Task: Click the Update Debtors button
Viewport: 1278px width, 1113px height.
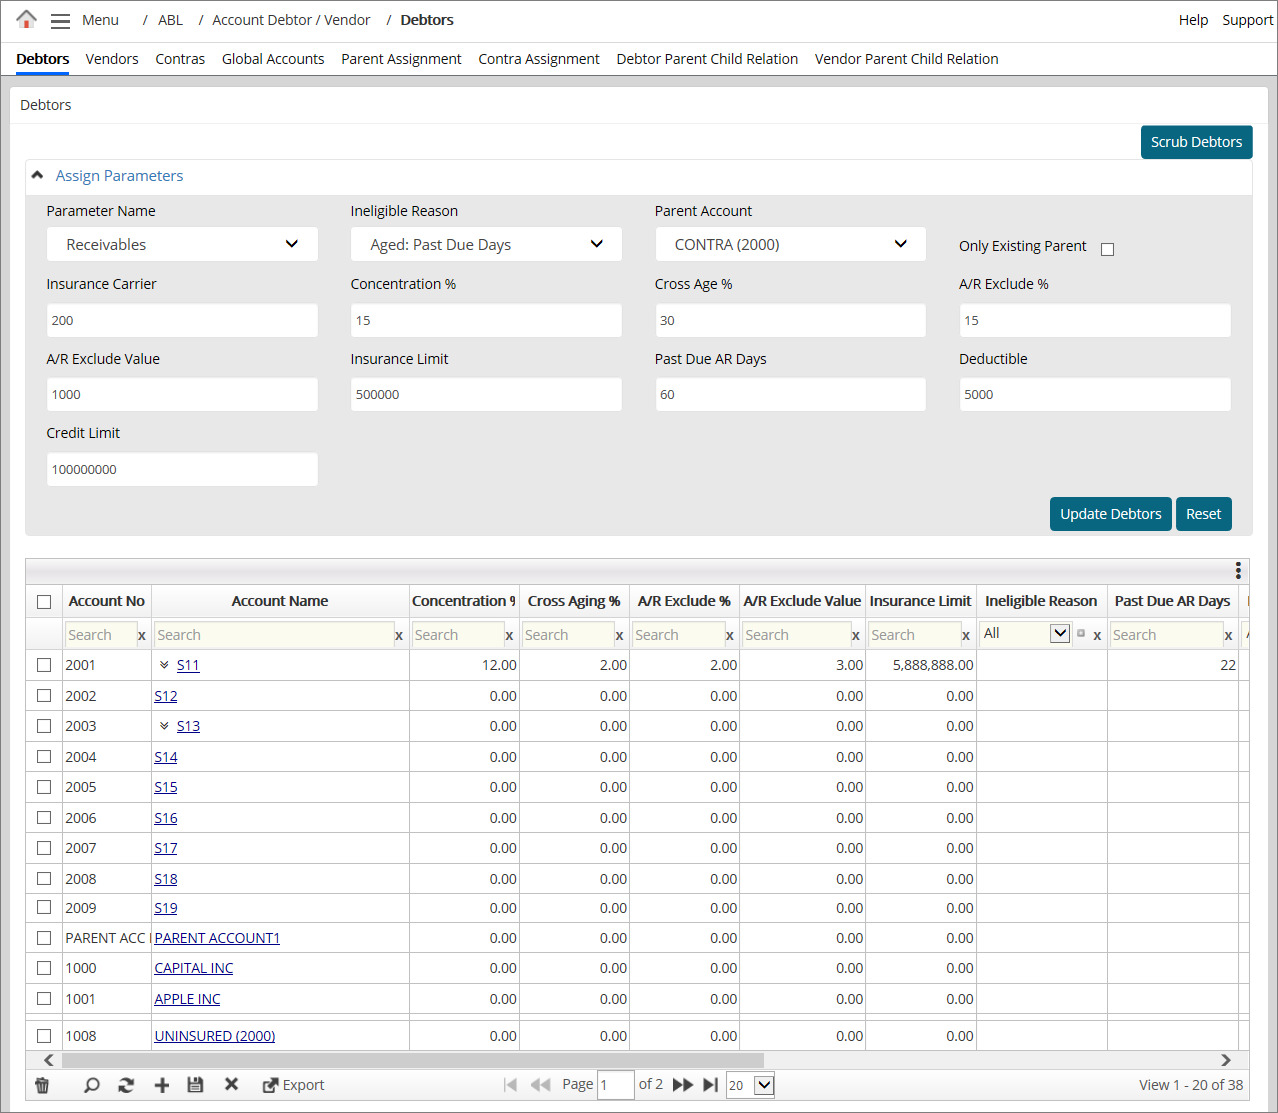Action: click(x=1110, y=514)
